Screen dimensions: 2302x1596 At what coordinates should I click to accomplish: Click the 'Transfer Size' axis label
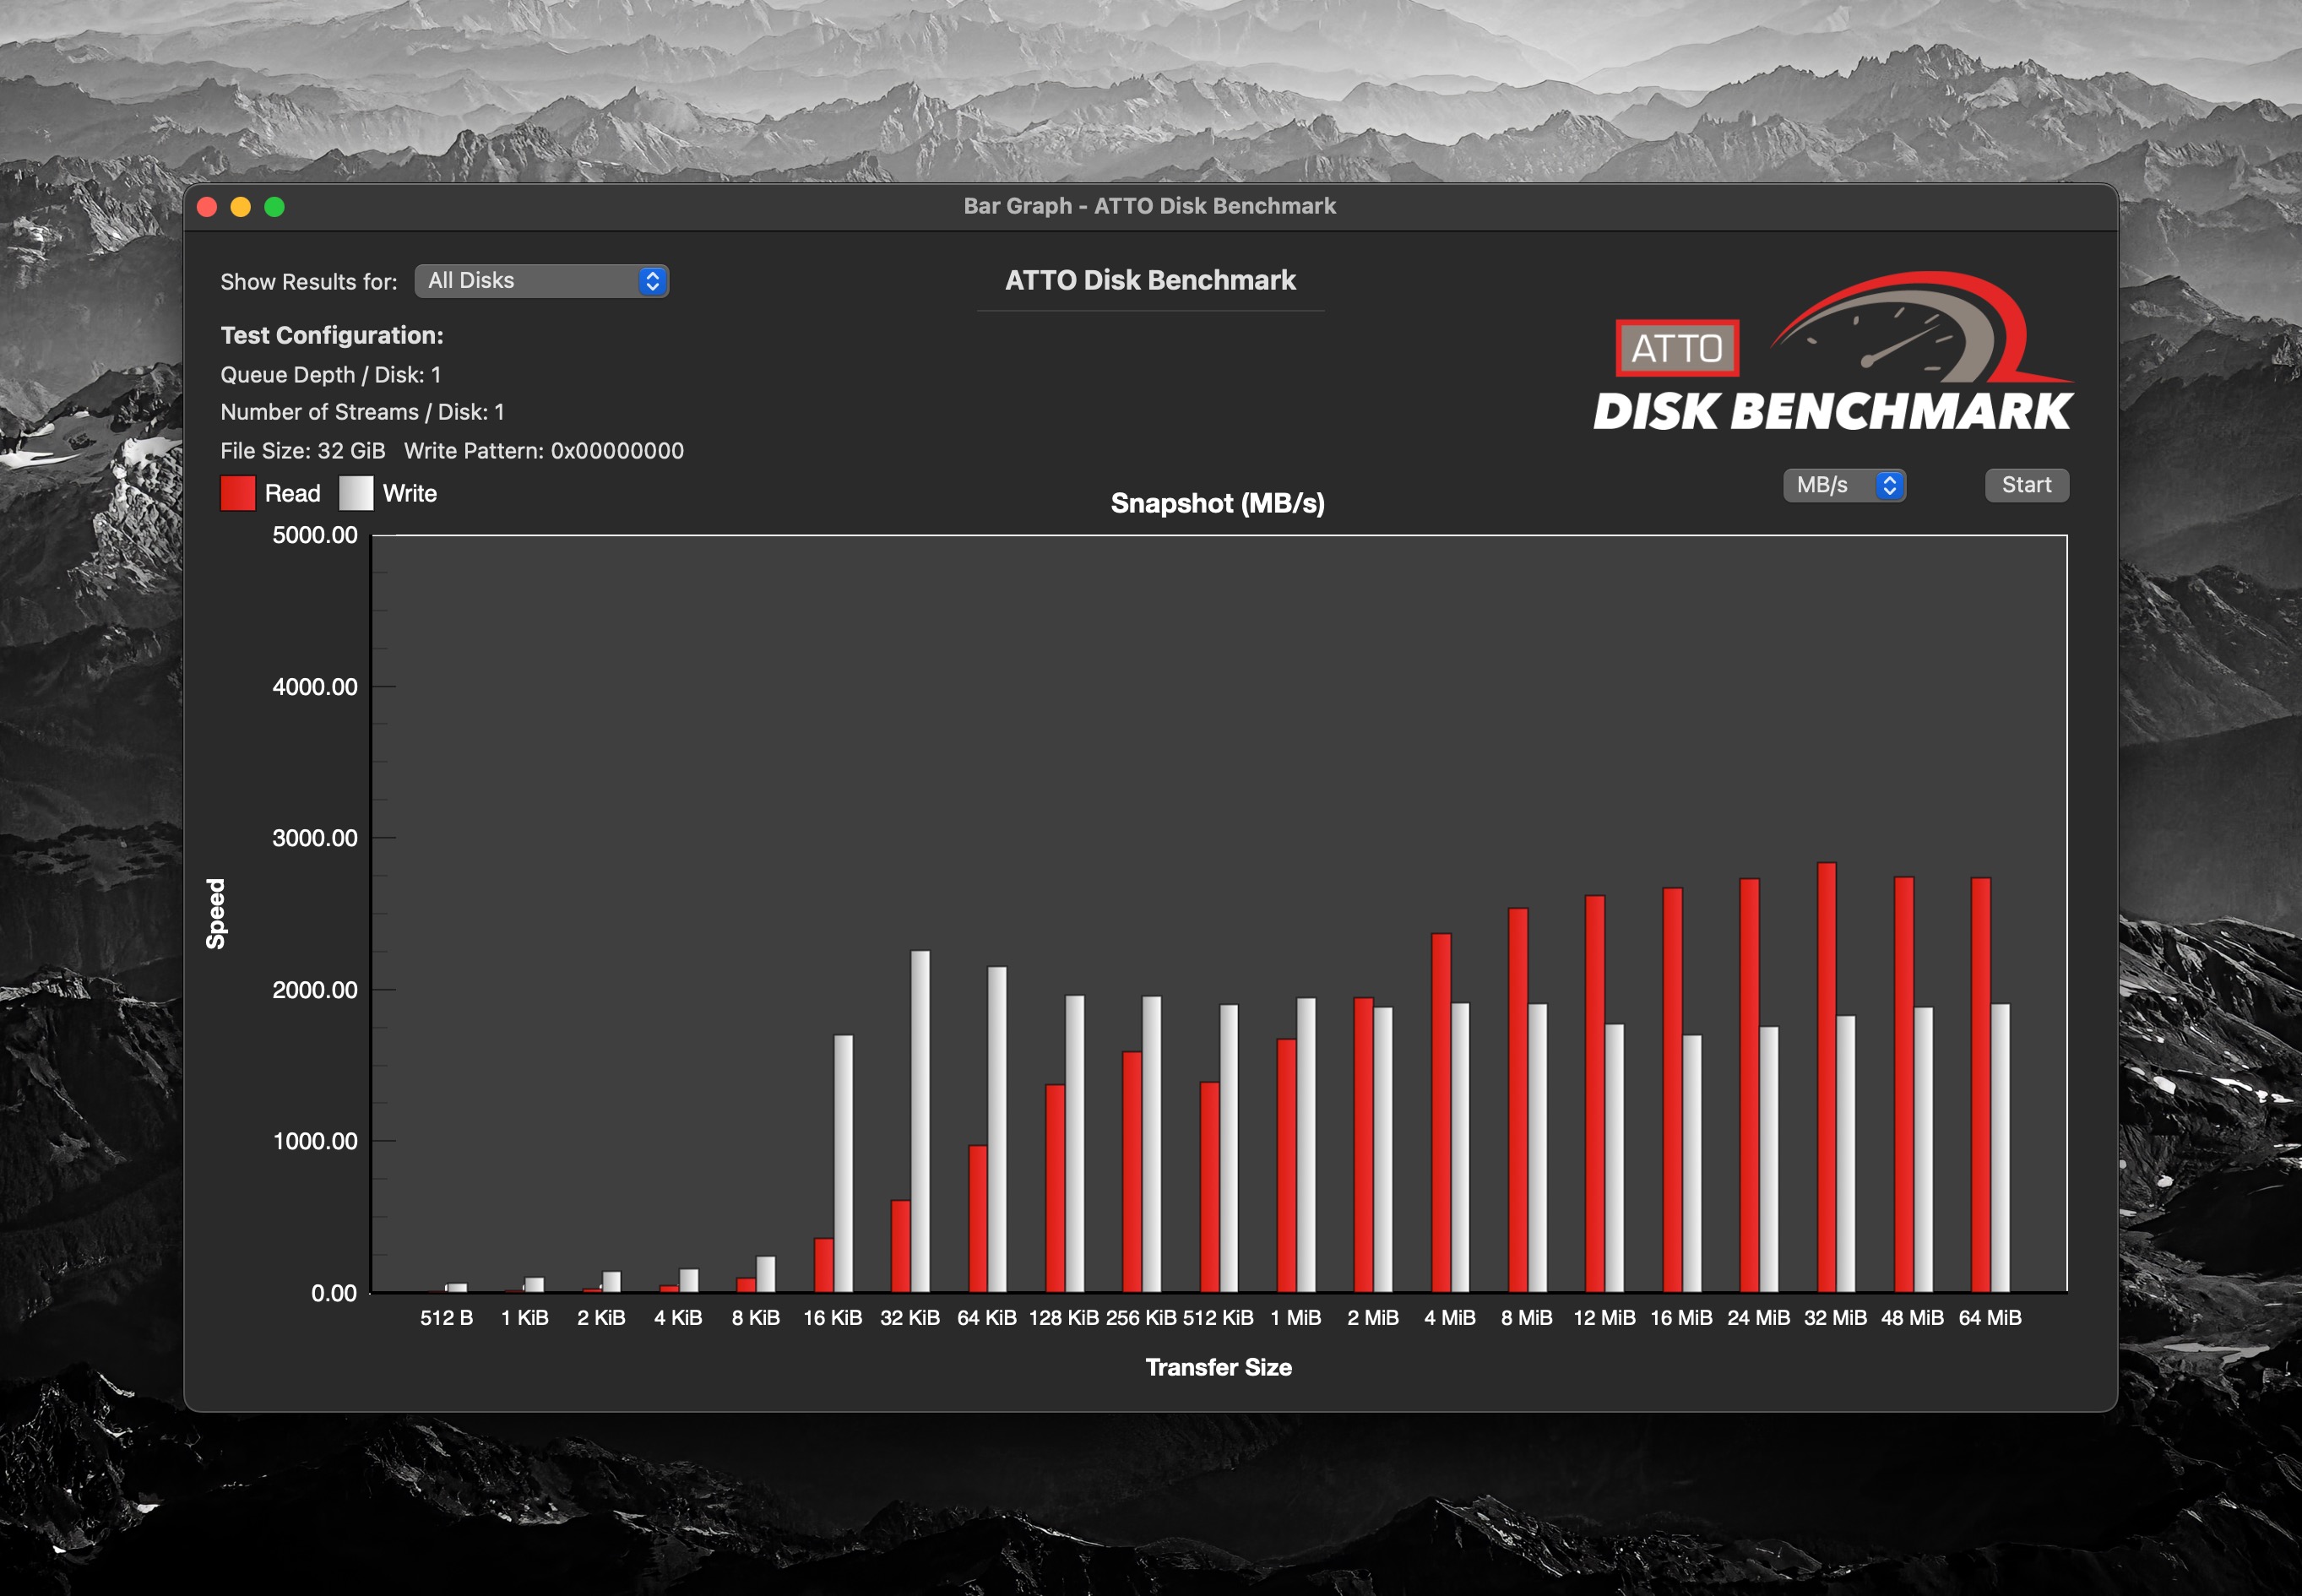pos(1218,1367)
